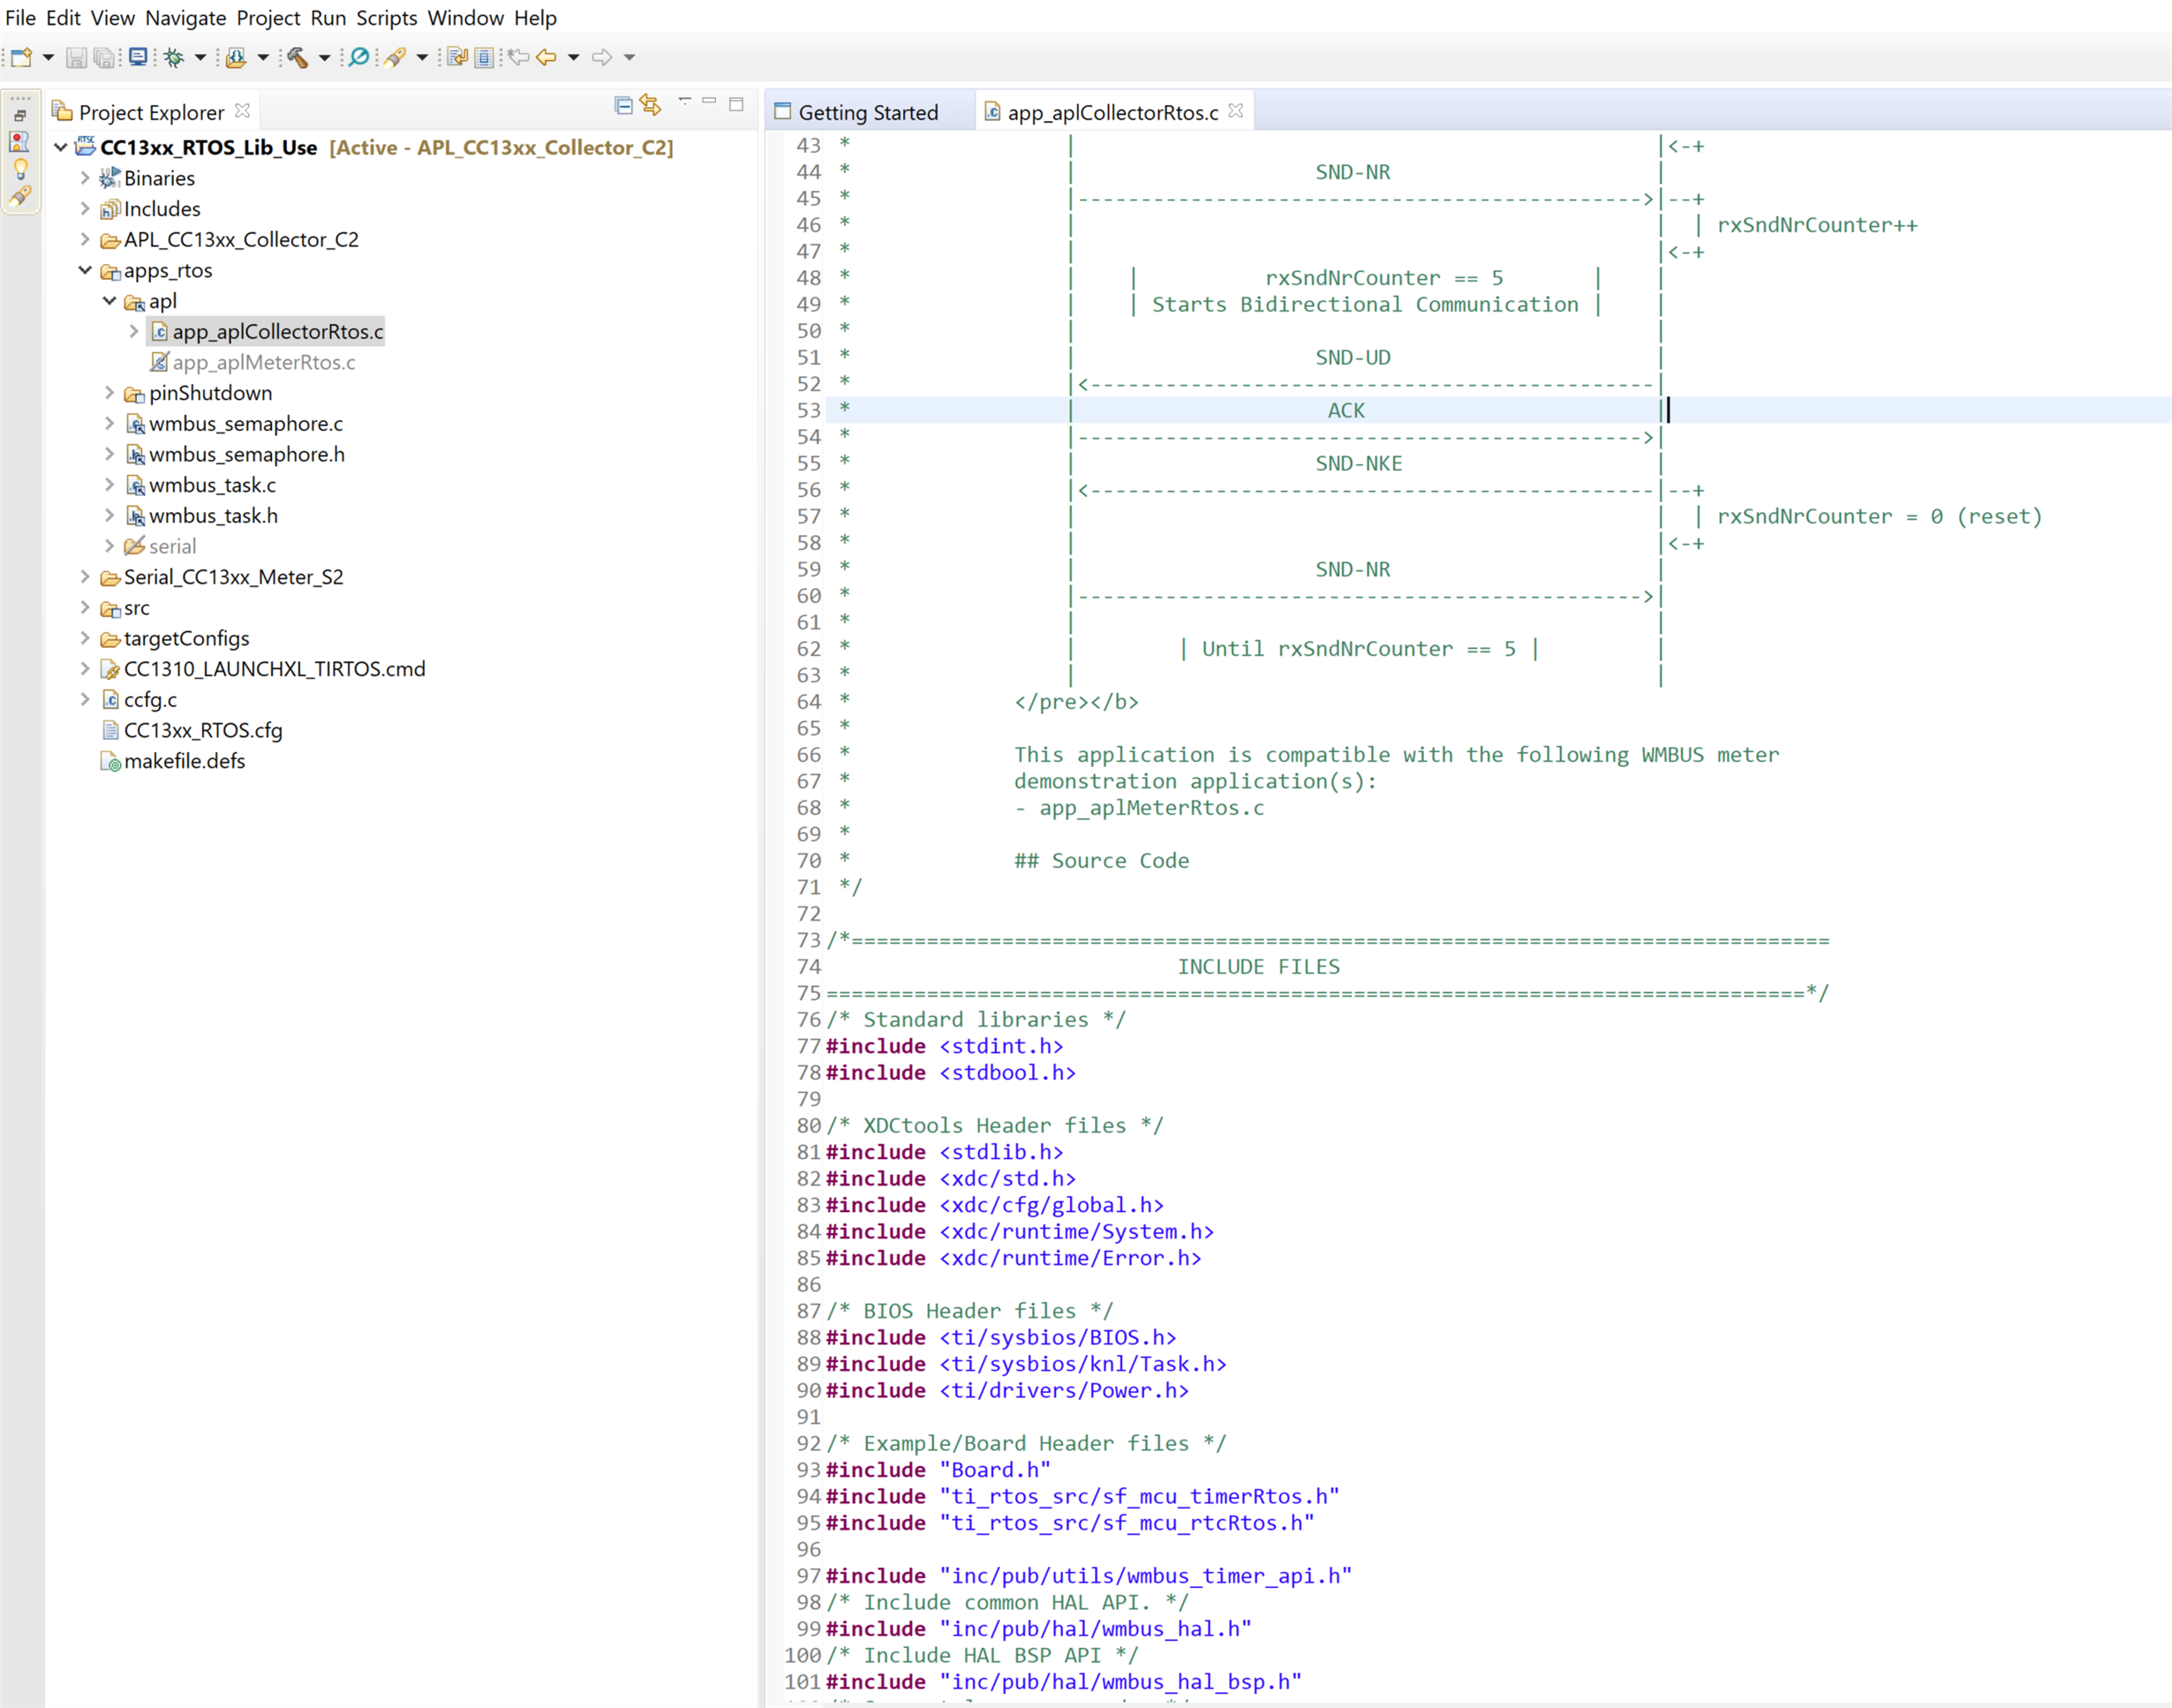Open the Edit menu
2172x1708 pixels.
63,18
